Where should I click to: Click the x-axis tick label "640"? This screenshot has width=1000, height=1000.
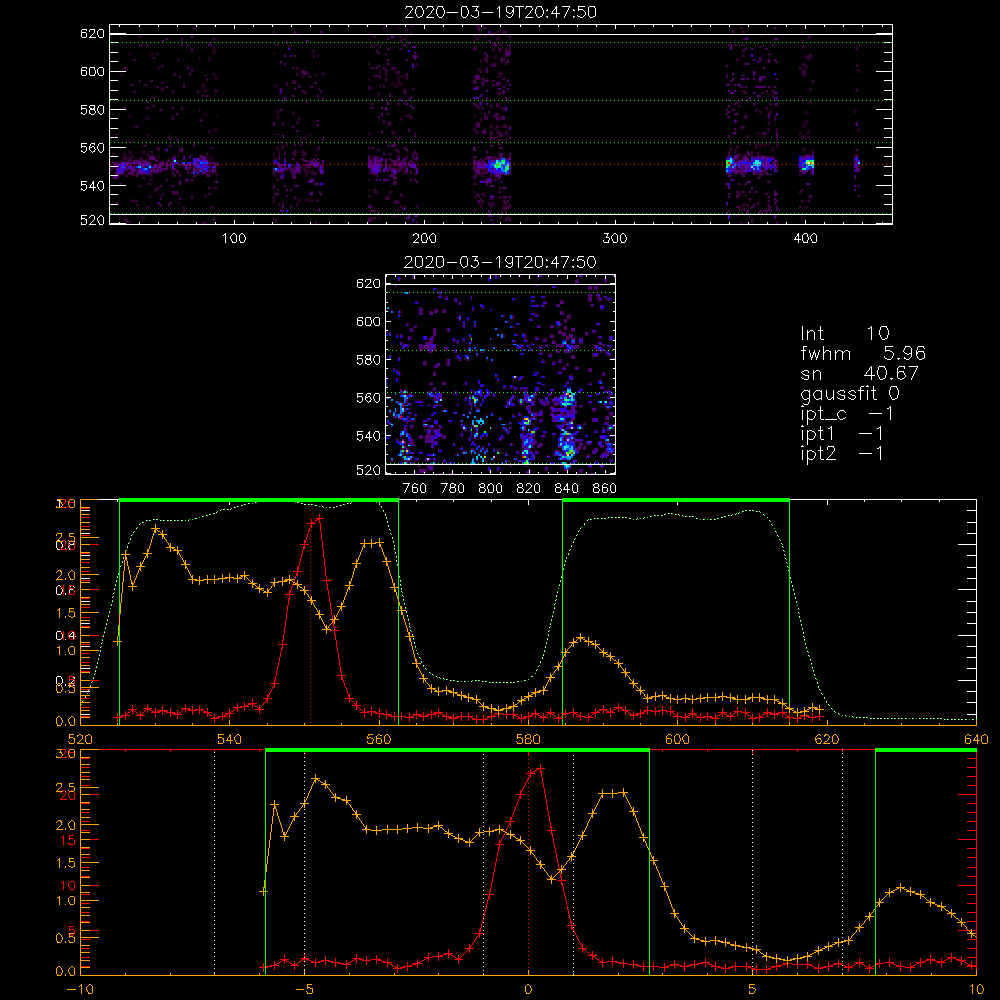pyautogui.click(x=976, y=739)
